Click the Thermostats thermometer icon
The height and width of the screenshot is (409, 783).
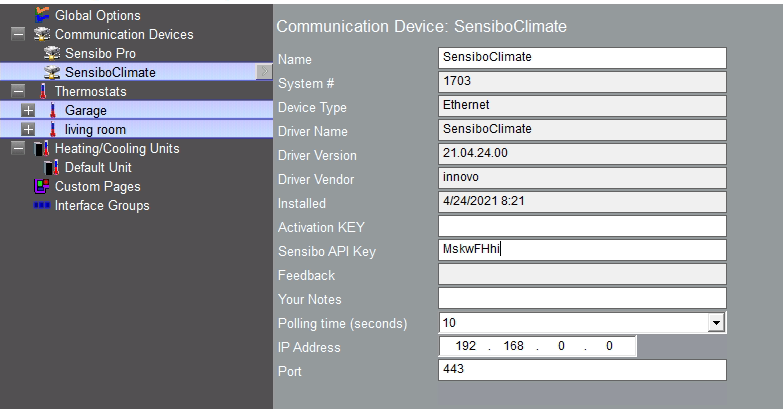coord(43,91)
